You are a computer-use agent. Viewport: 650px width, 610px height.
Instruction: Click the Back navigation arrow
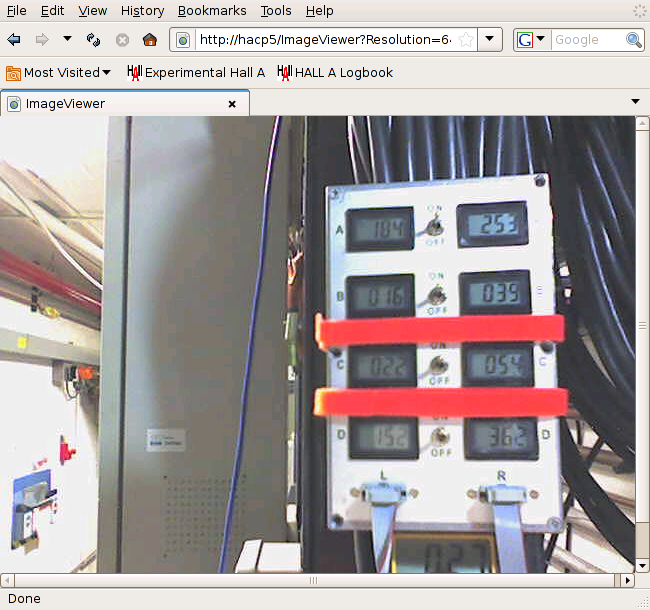(x=14, y=40)
